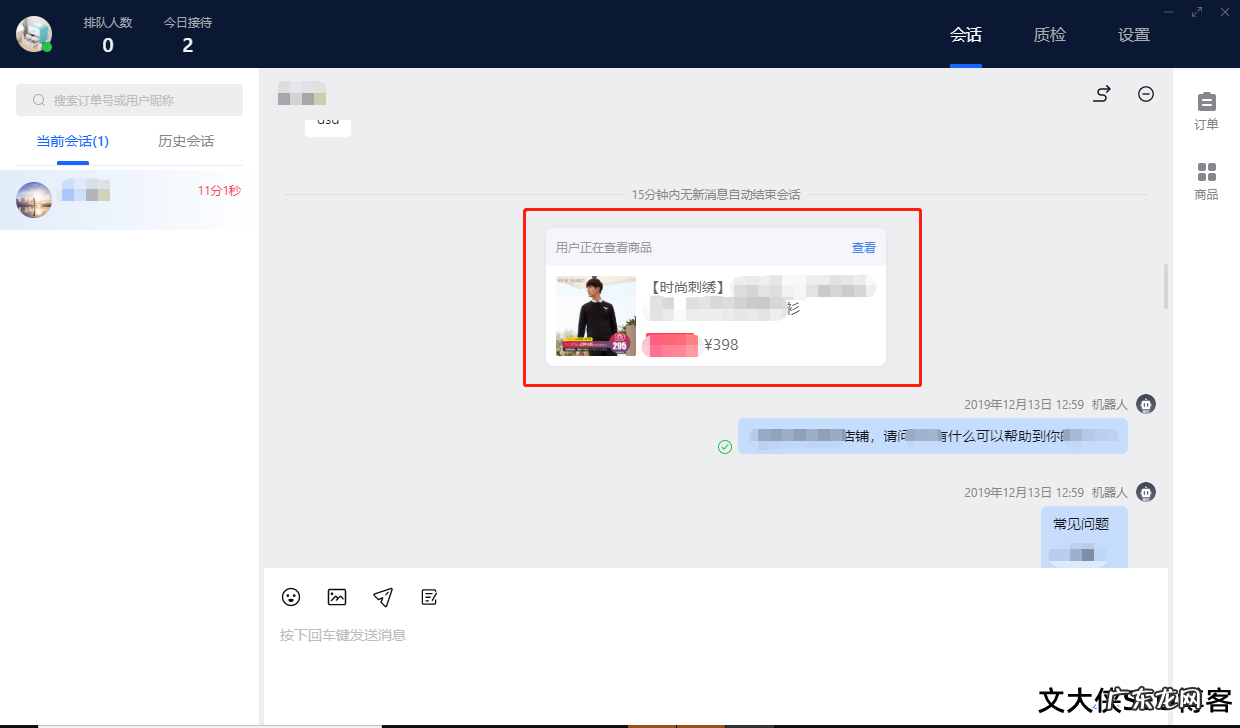
Task: Click the green message delivered checkmark
Action: (725, 445)
